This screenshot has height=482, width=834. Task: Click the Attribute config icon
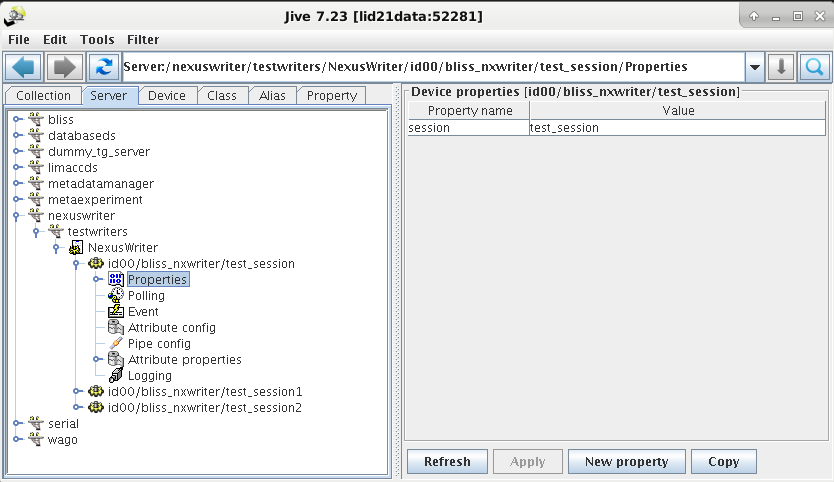[116, 327]
